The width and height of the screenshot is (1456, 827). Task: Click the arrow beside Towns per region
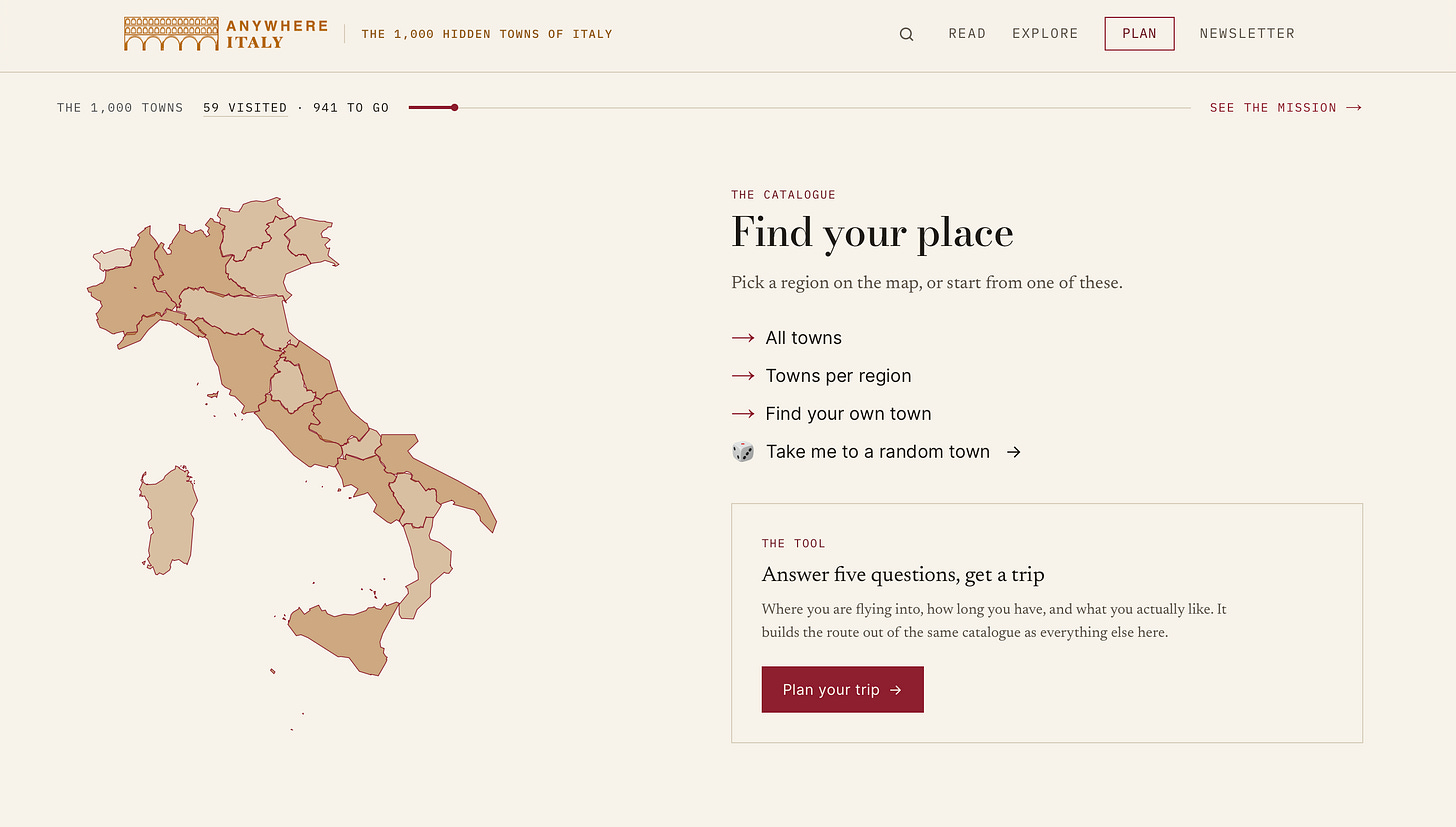coord(743,376)
